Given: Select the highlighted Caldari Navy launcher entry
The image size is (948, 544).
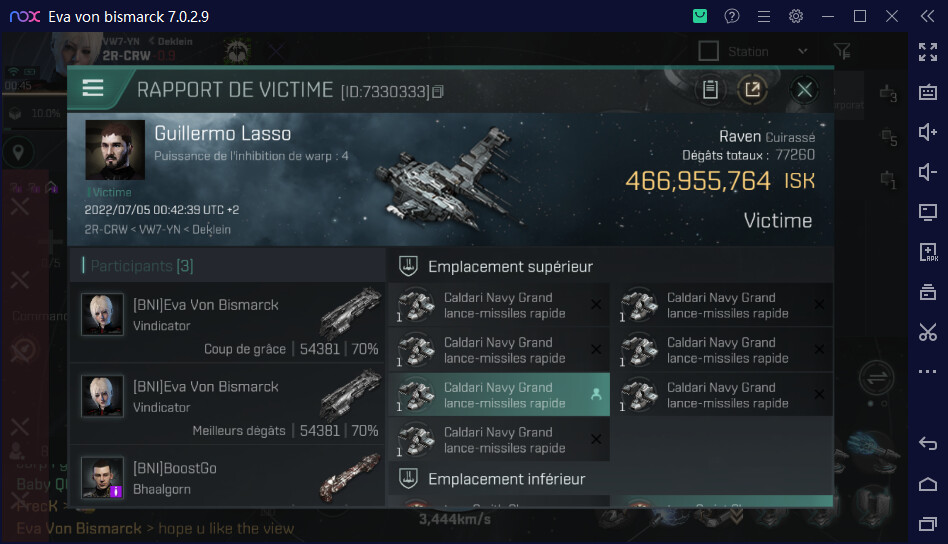Looking at the screenshot, I should point(498,395).
